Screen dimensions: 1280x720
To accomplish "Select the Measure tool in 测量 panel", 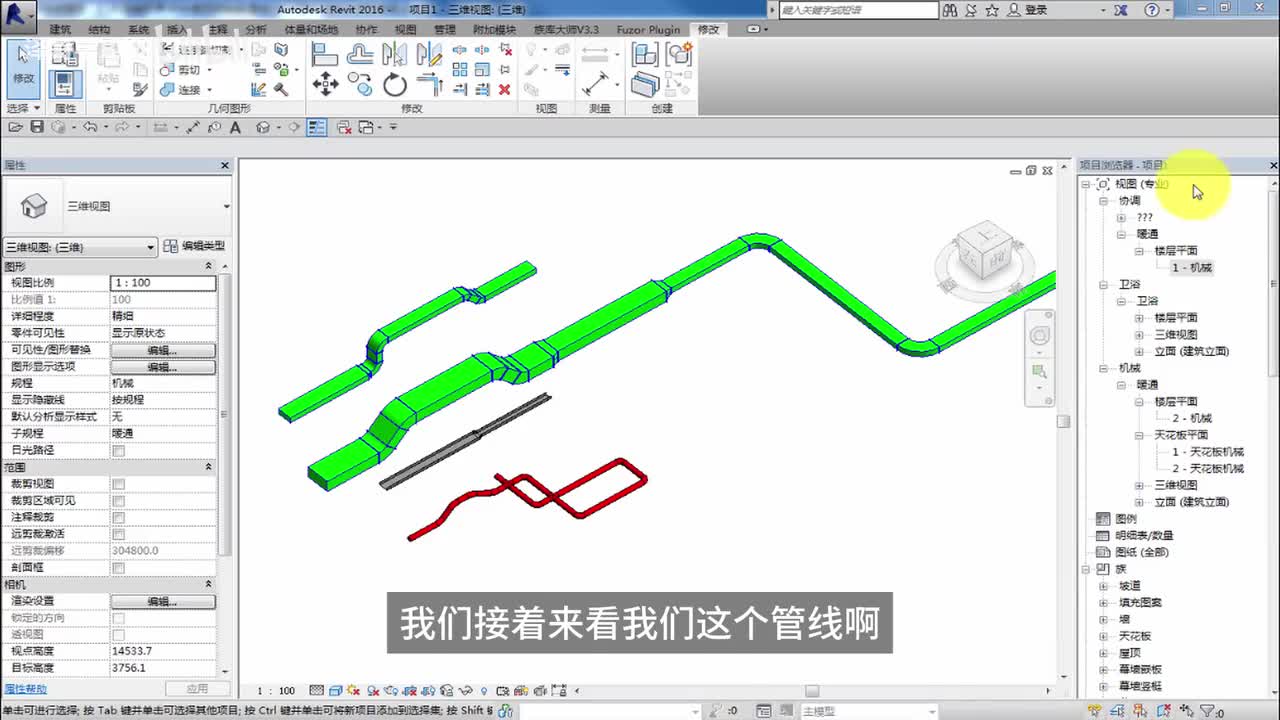I will tap(596, 84).
